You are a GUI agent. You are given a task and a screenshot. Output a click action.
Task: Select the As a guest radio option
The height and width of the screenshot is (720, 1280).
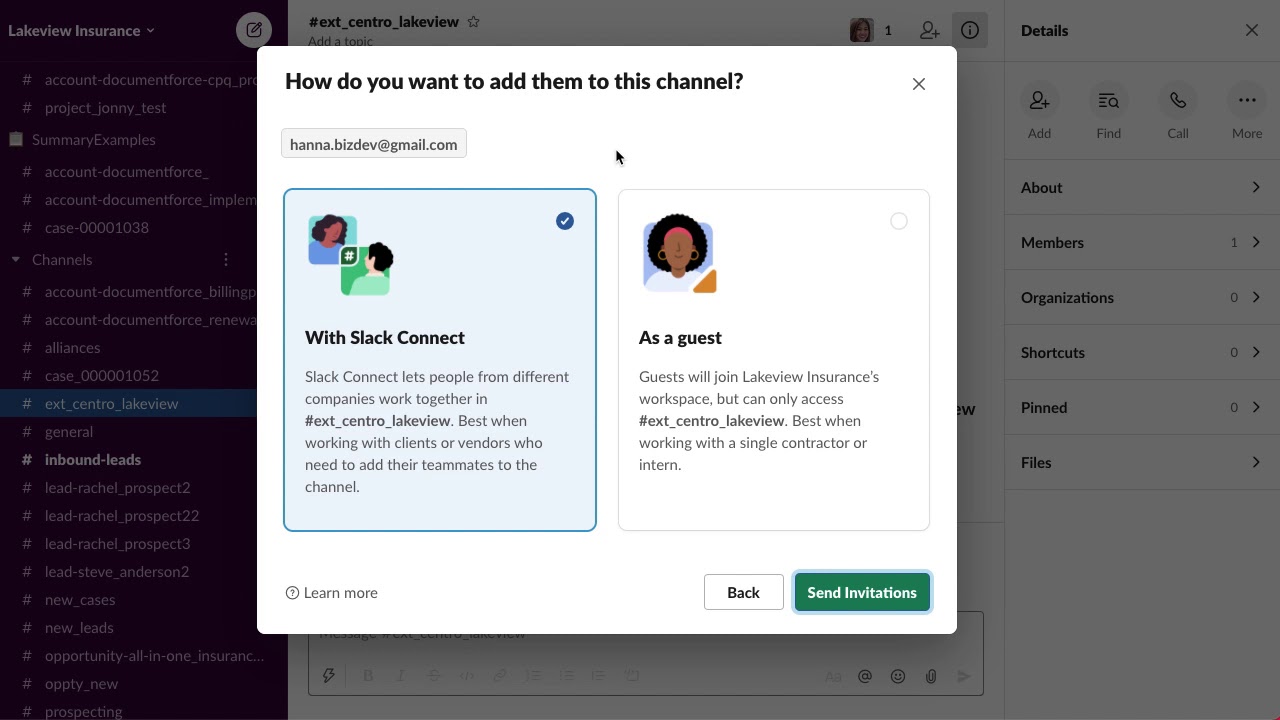click(899, 221)
